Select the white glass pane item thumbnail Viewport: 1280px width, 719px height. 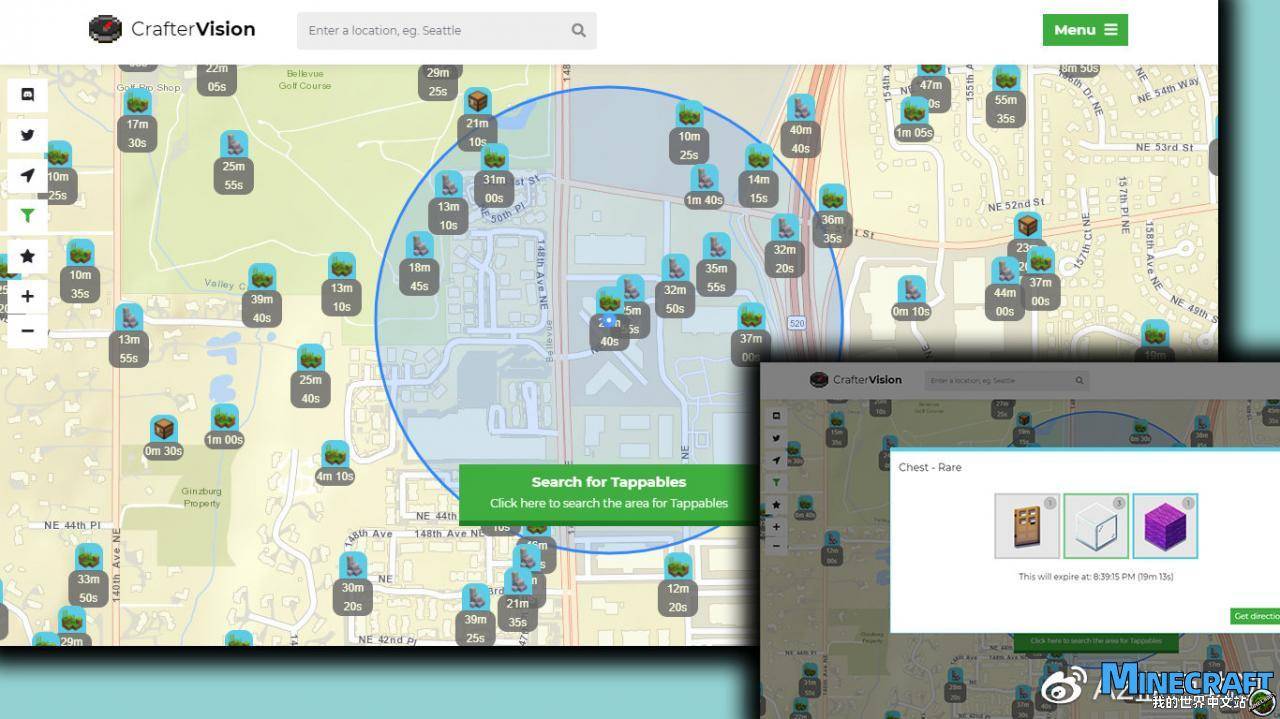point(1096,526)
